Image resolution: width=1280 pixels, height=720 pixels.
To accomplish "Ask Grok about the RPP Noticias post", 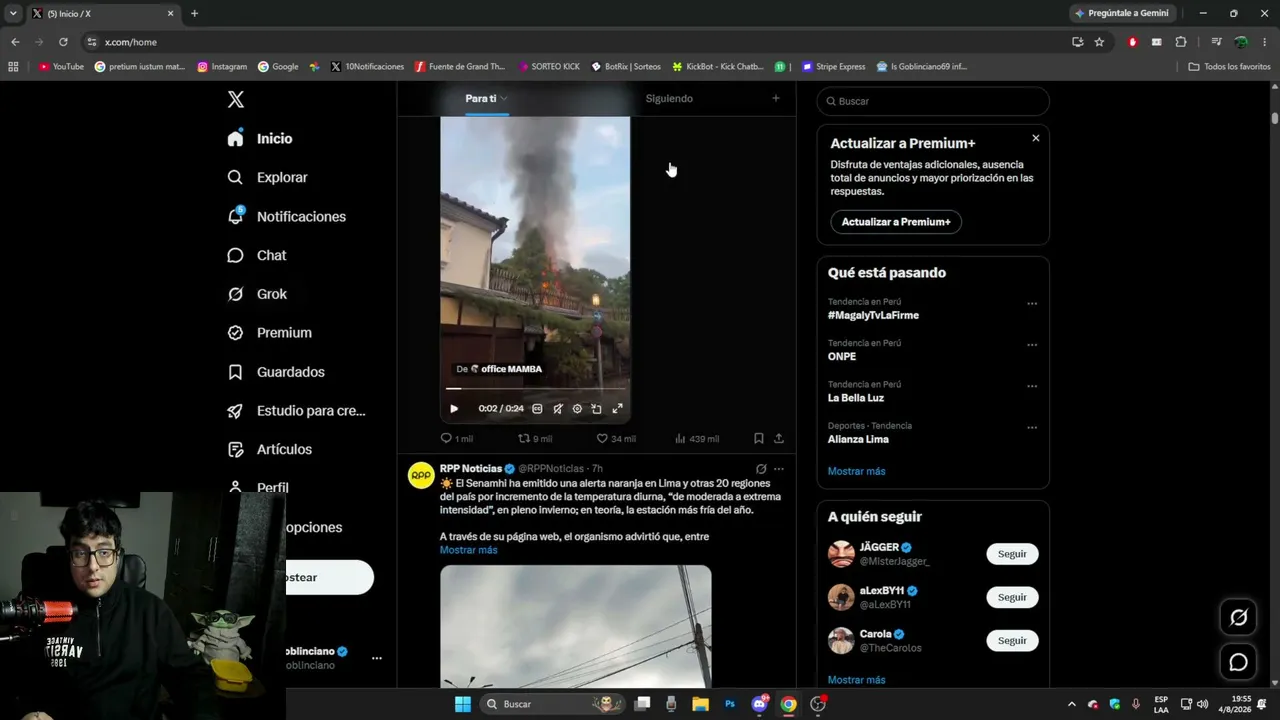I will (x=761, y=469).
